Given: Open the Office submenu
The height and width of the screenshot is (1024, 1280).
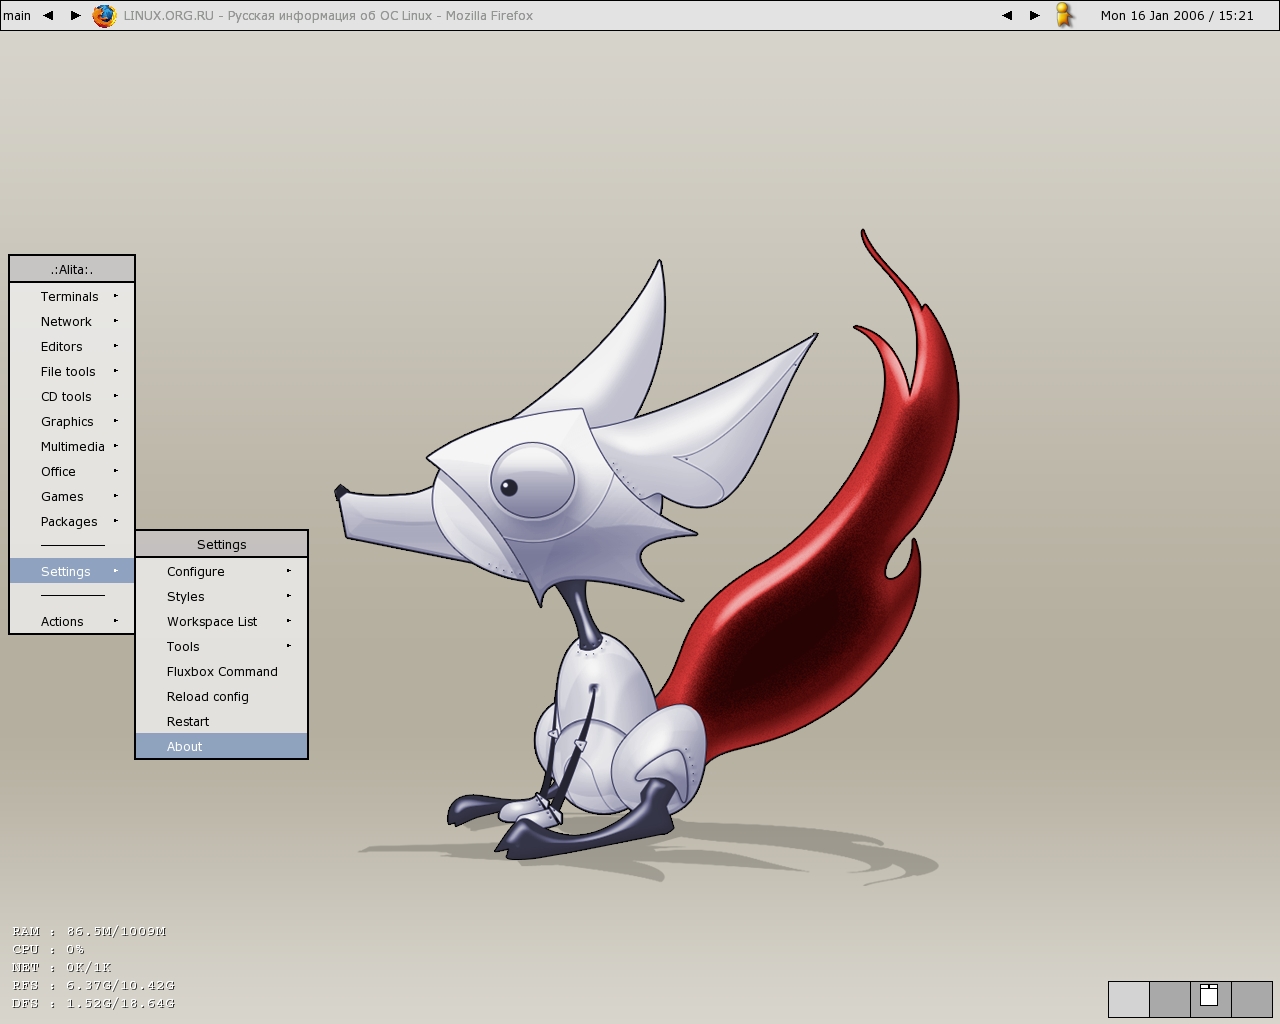Looking at the screenshot, I should pyautogui.click(x=72, y=471).
